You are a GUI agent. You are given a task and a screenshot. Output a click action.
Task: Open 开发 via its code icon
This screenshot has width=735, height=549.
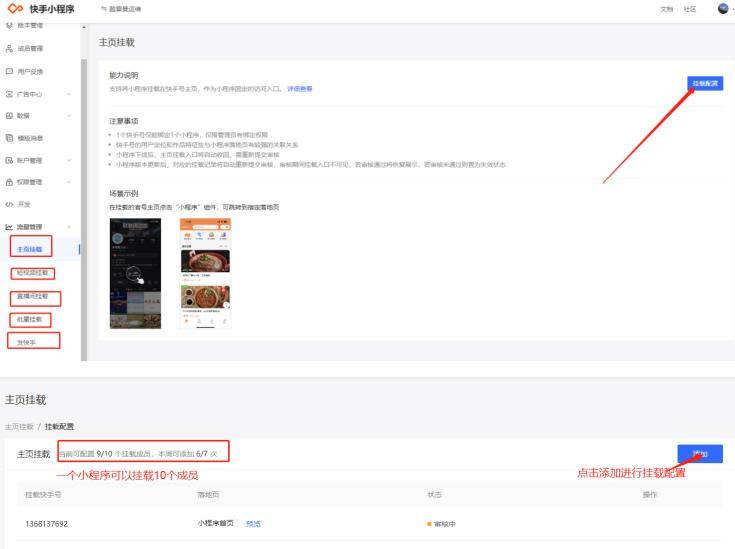9,204
